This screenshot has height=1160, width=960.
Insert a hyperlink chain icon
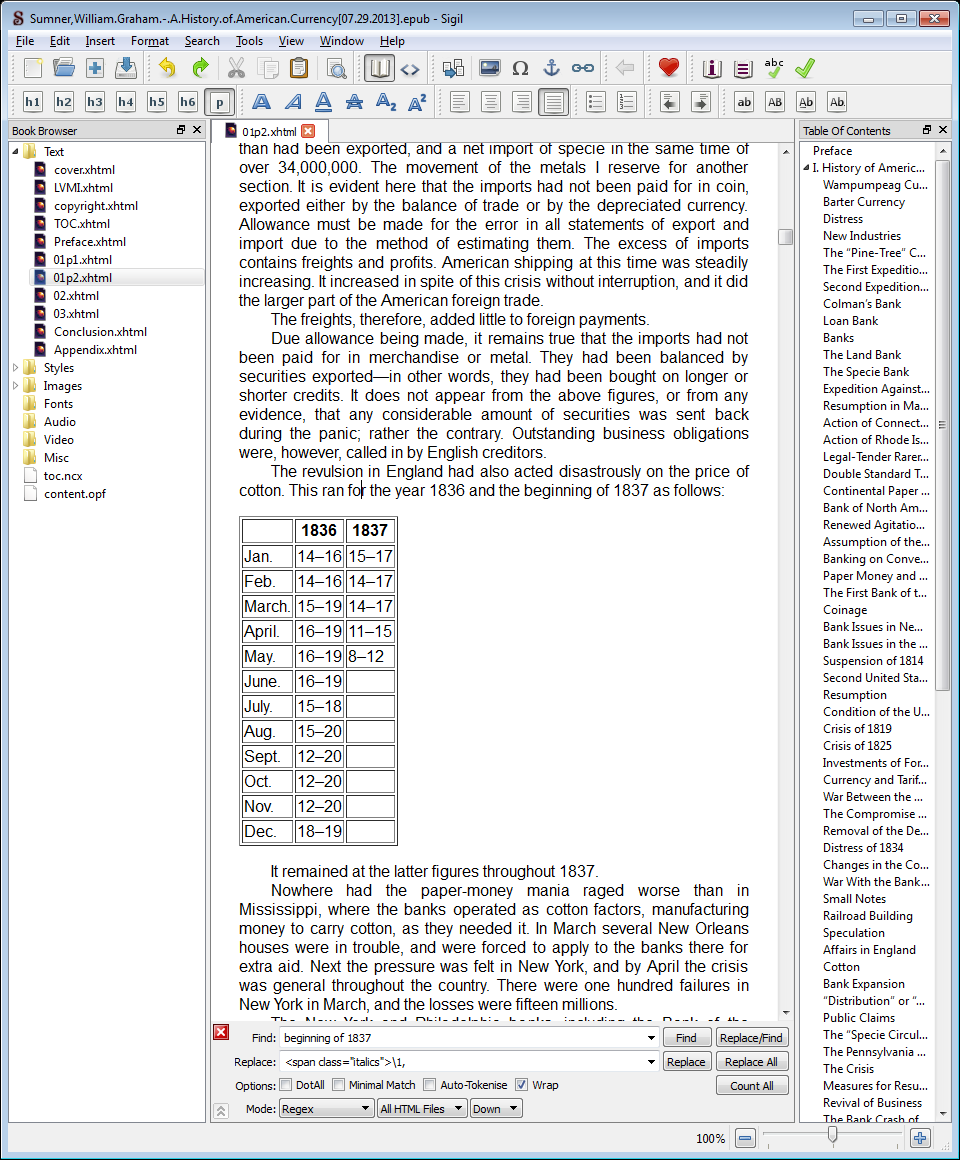click(x=583, y=69)
